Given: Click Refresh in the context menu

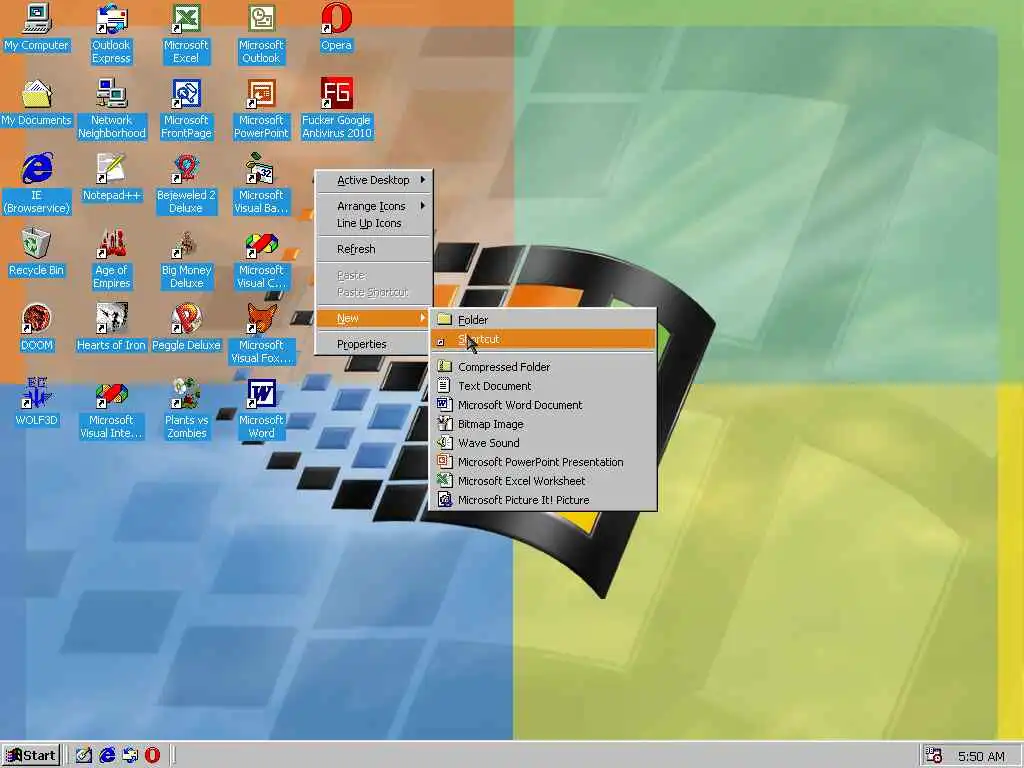Looking at the screenshot, I should [374, 249].
